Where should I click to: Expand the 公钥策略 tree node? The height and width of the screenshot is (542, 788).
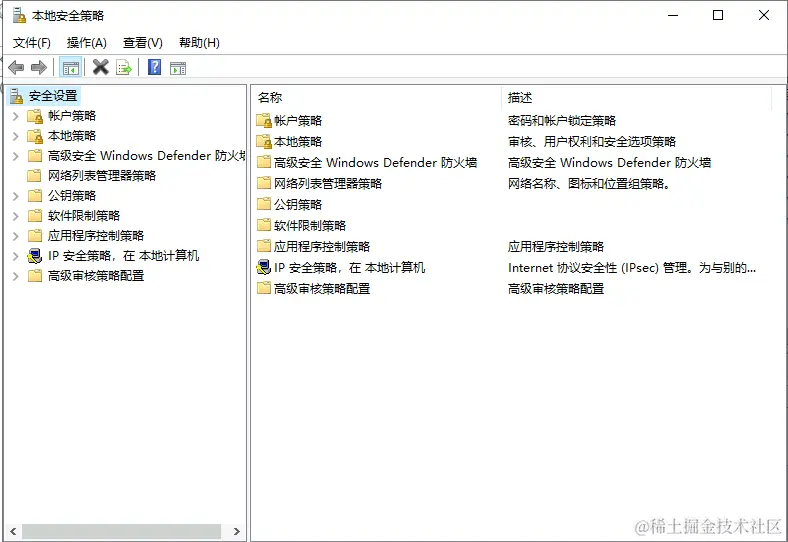(16, 196)
